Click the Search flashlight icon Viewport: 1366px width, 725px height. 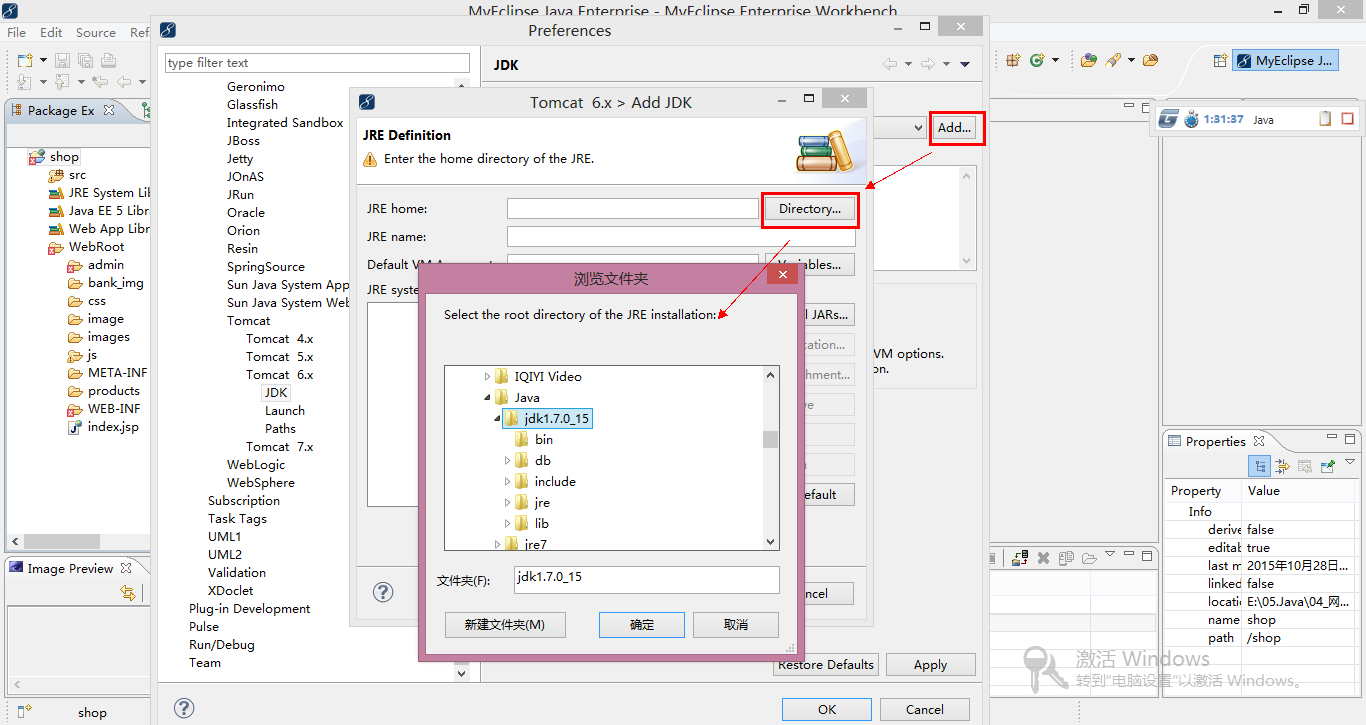(x=1113, y=61)
